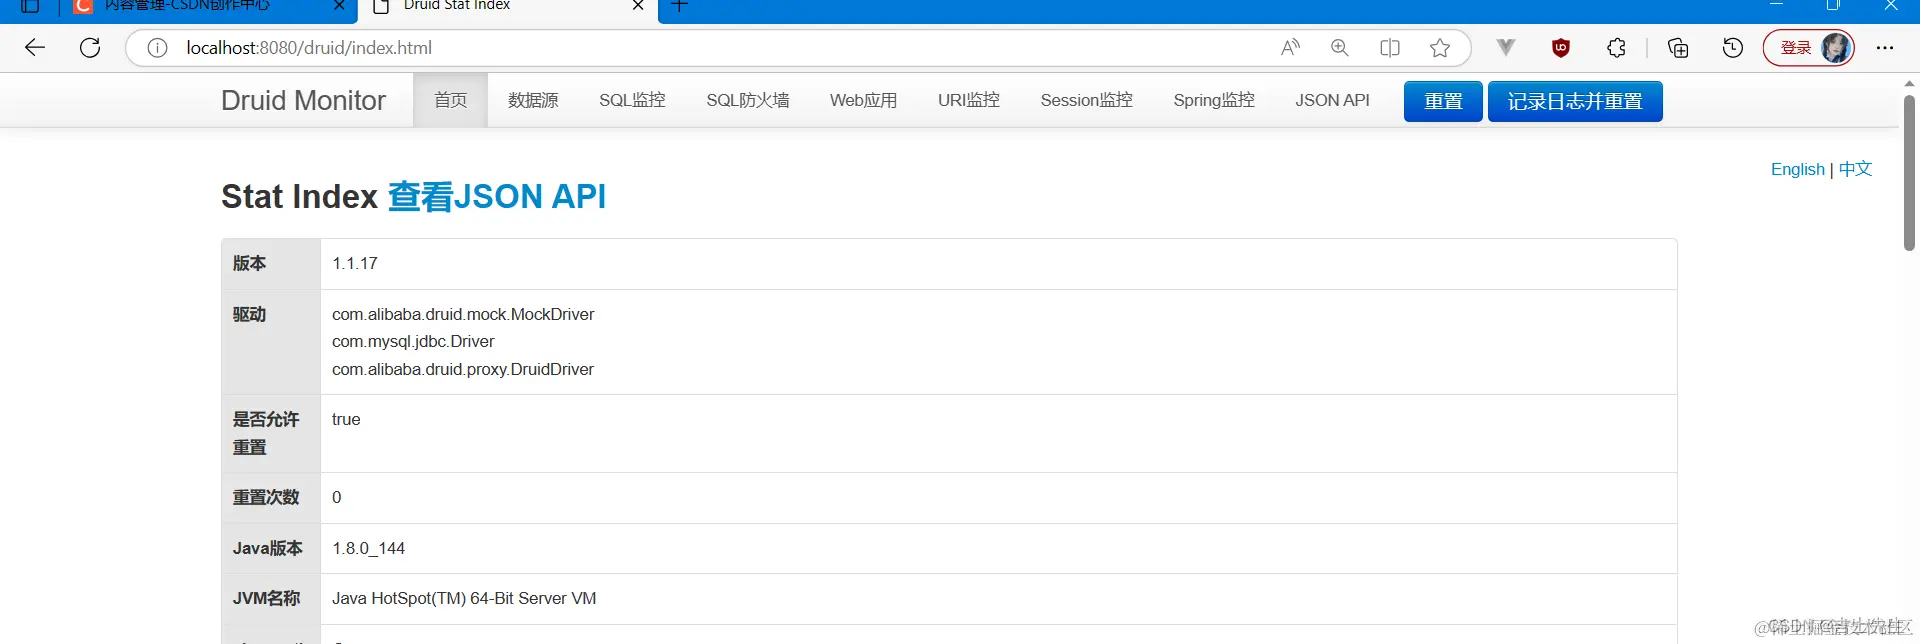Open the extensions puzzle icon
Screen dimensions: 1920x644
1616,48
